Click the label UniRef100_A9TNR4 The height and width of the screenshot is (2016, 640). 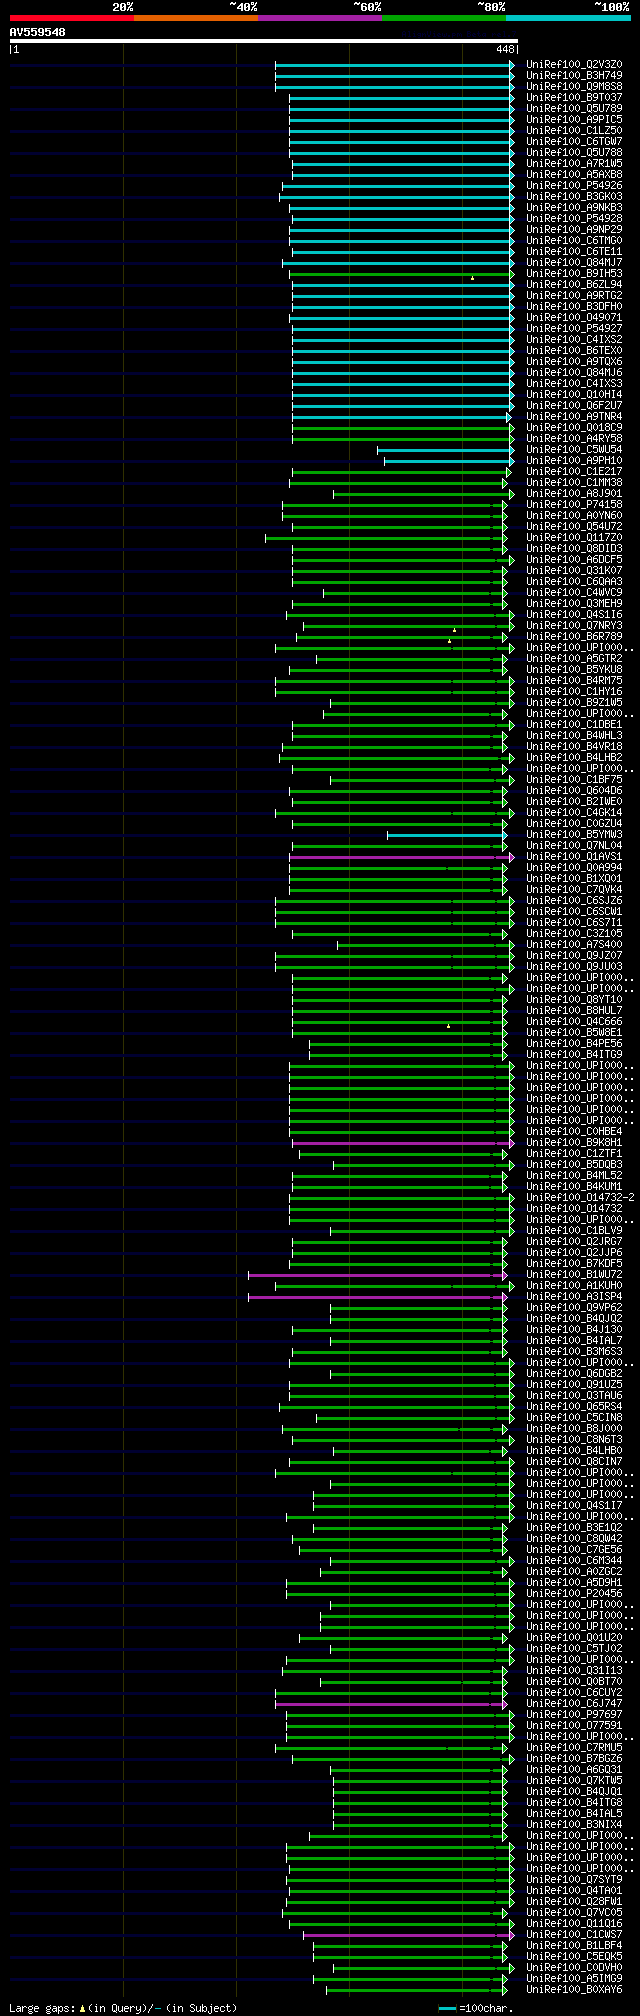(x=574, y=417)
